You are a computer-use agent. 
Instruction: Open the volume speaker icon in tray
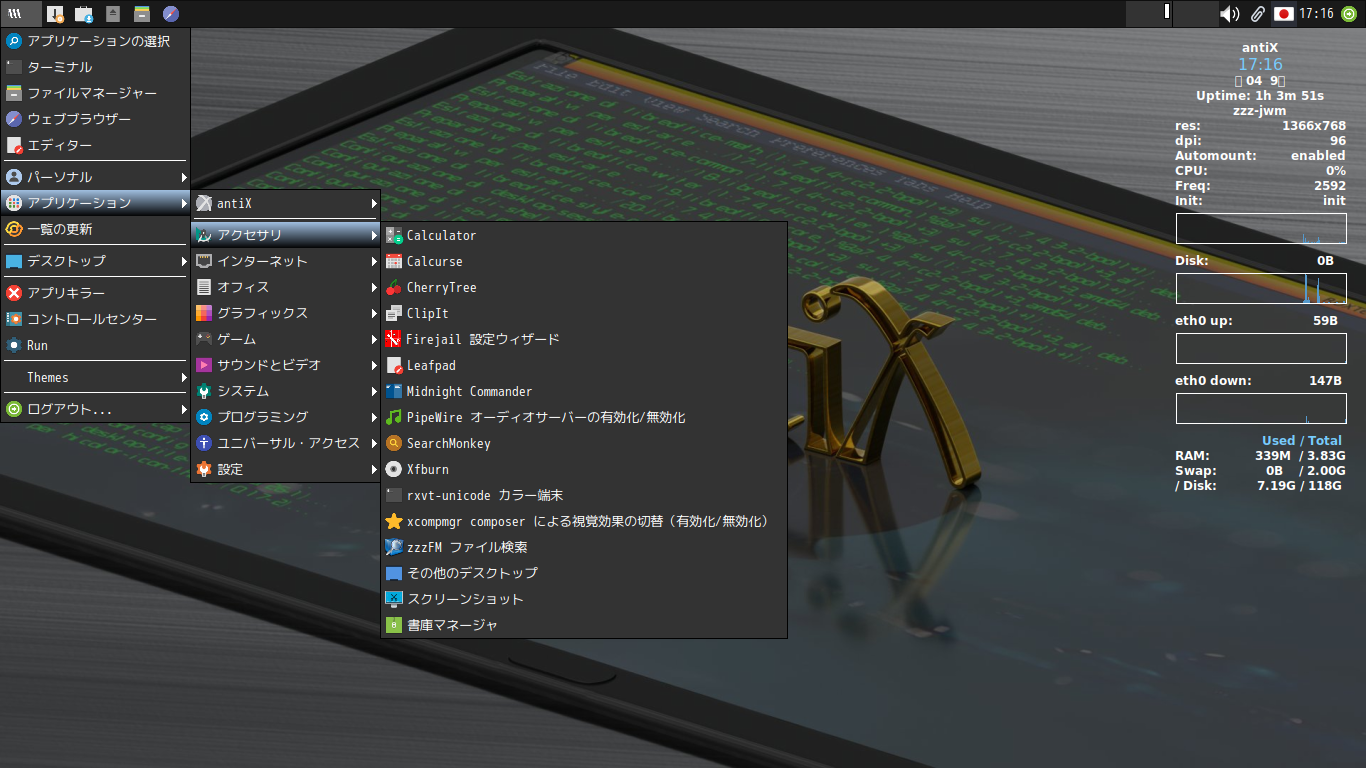pyautogui.click(x=1230, y=14)
